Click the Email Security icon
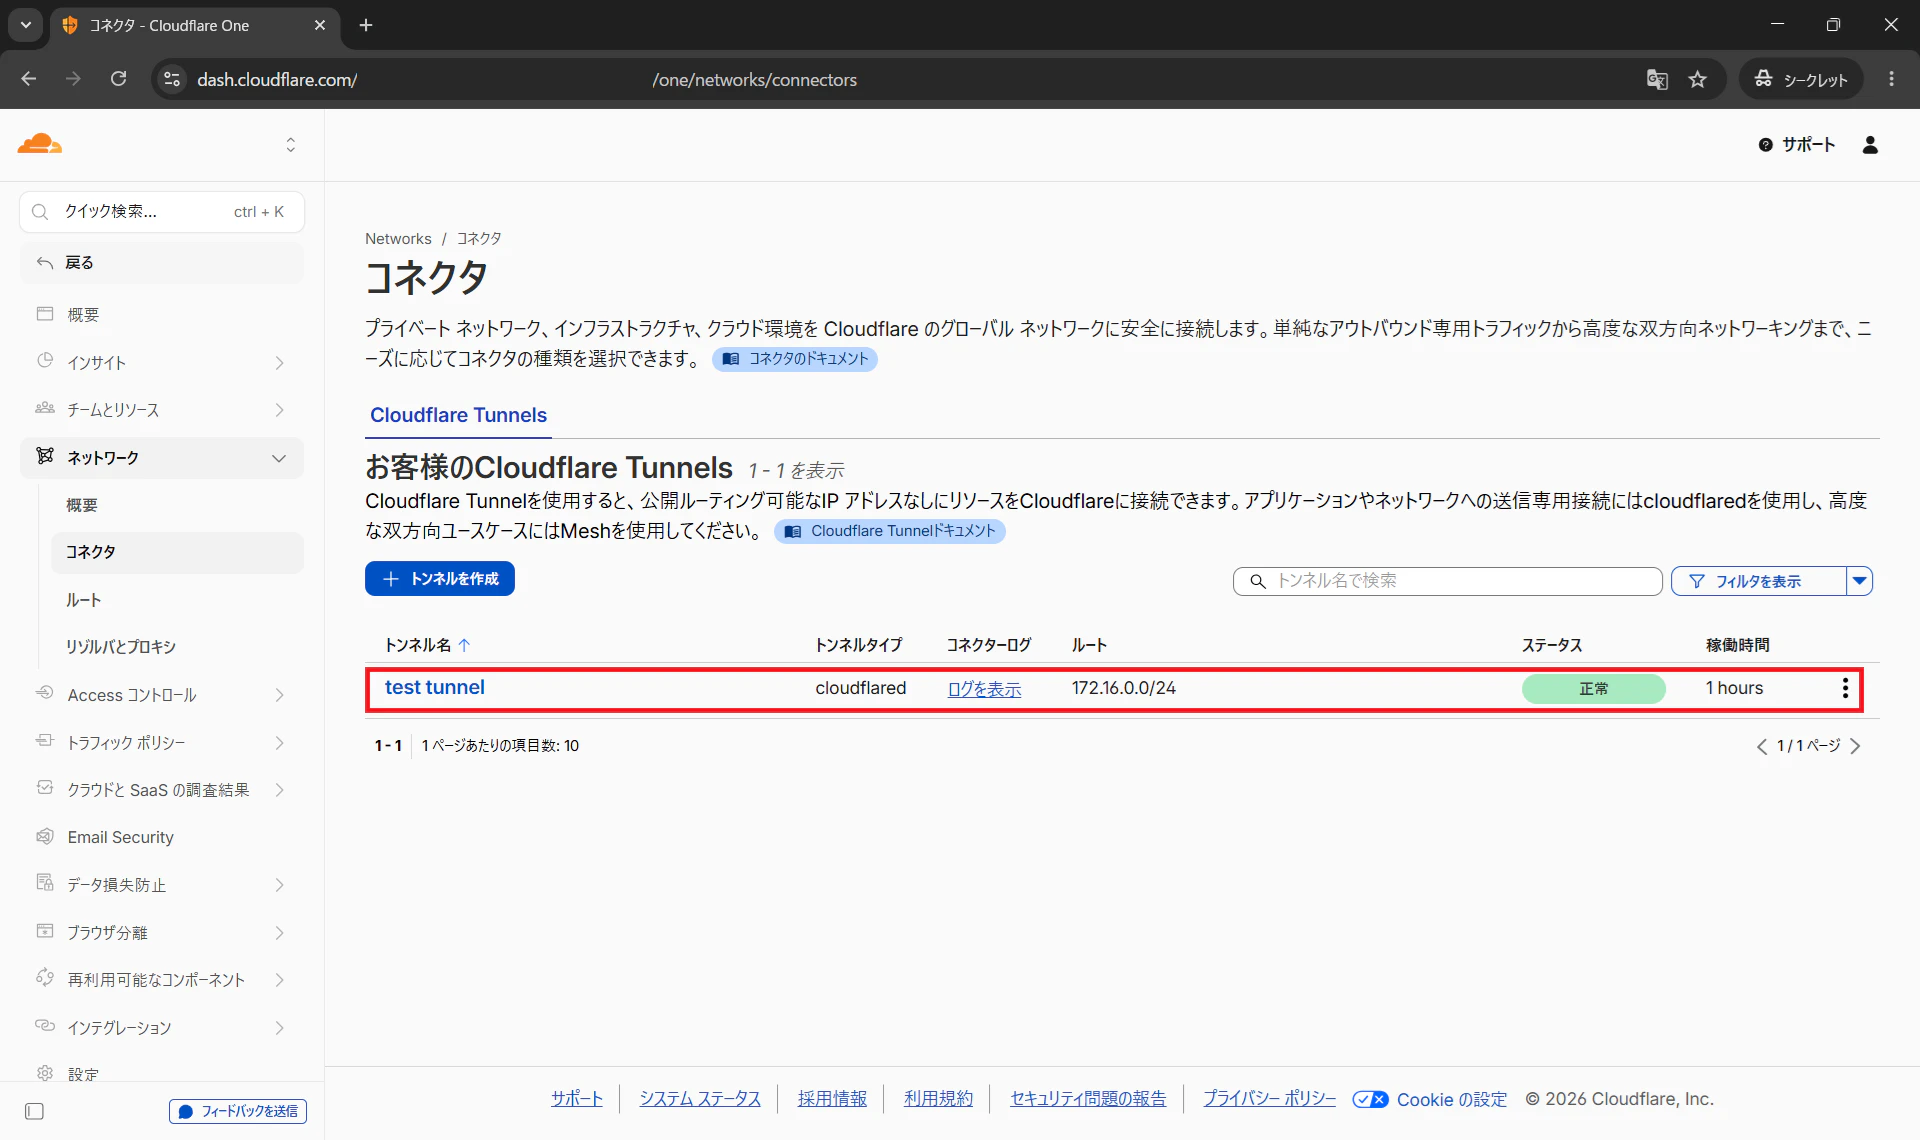The height and width of the screenshot is (1140, 1920). pyautogui.click(x=45, y=836)
